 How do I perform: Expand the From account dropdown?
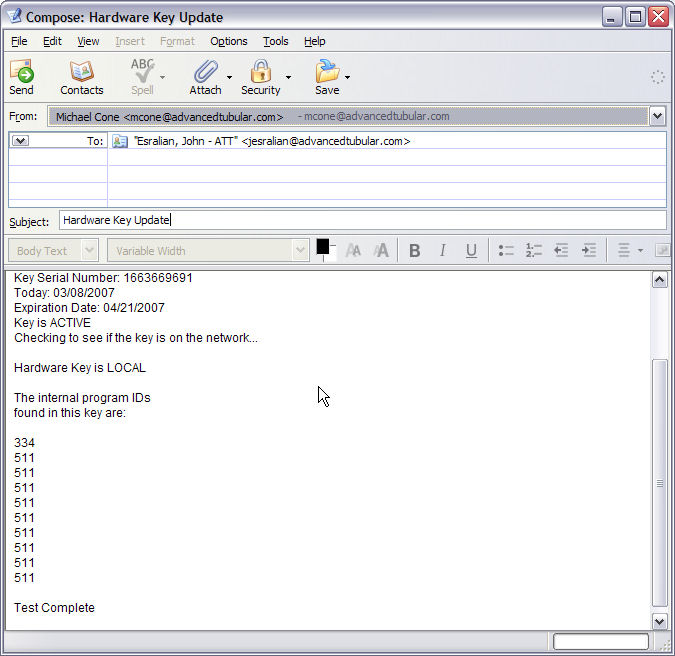coord(657,116)
